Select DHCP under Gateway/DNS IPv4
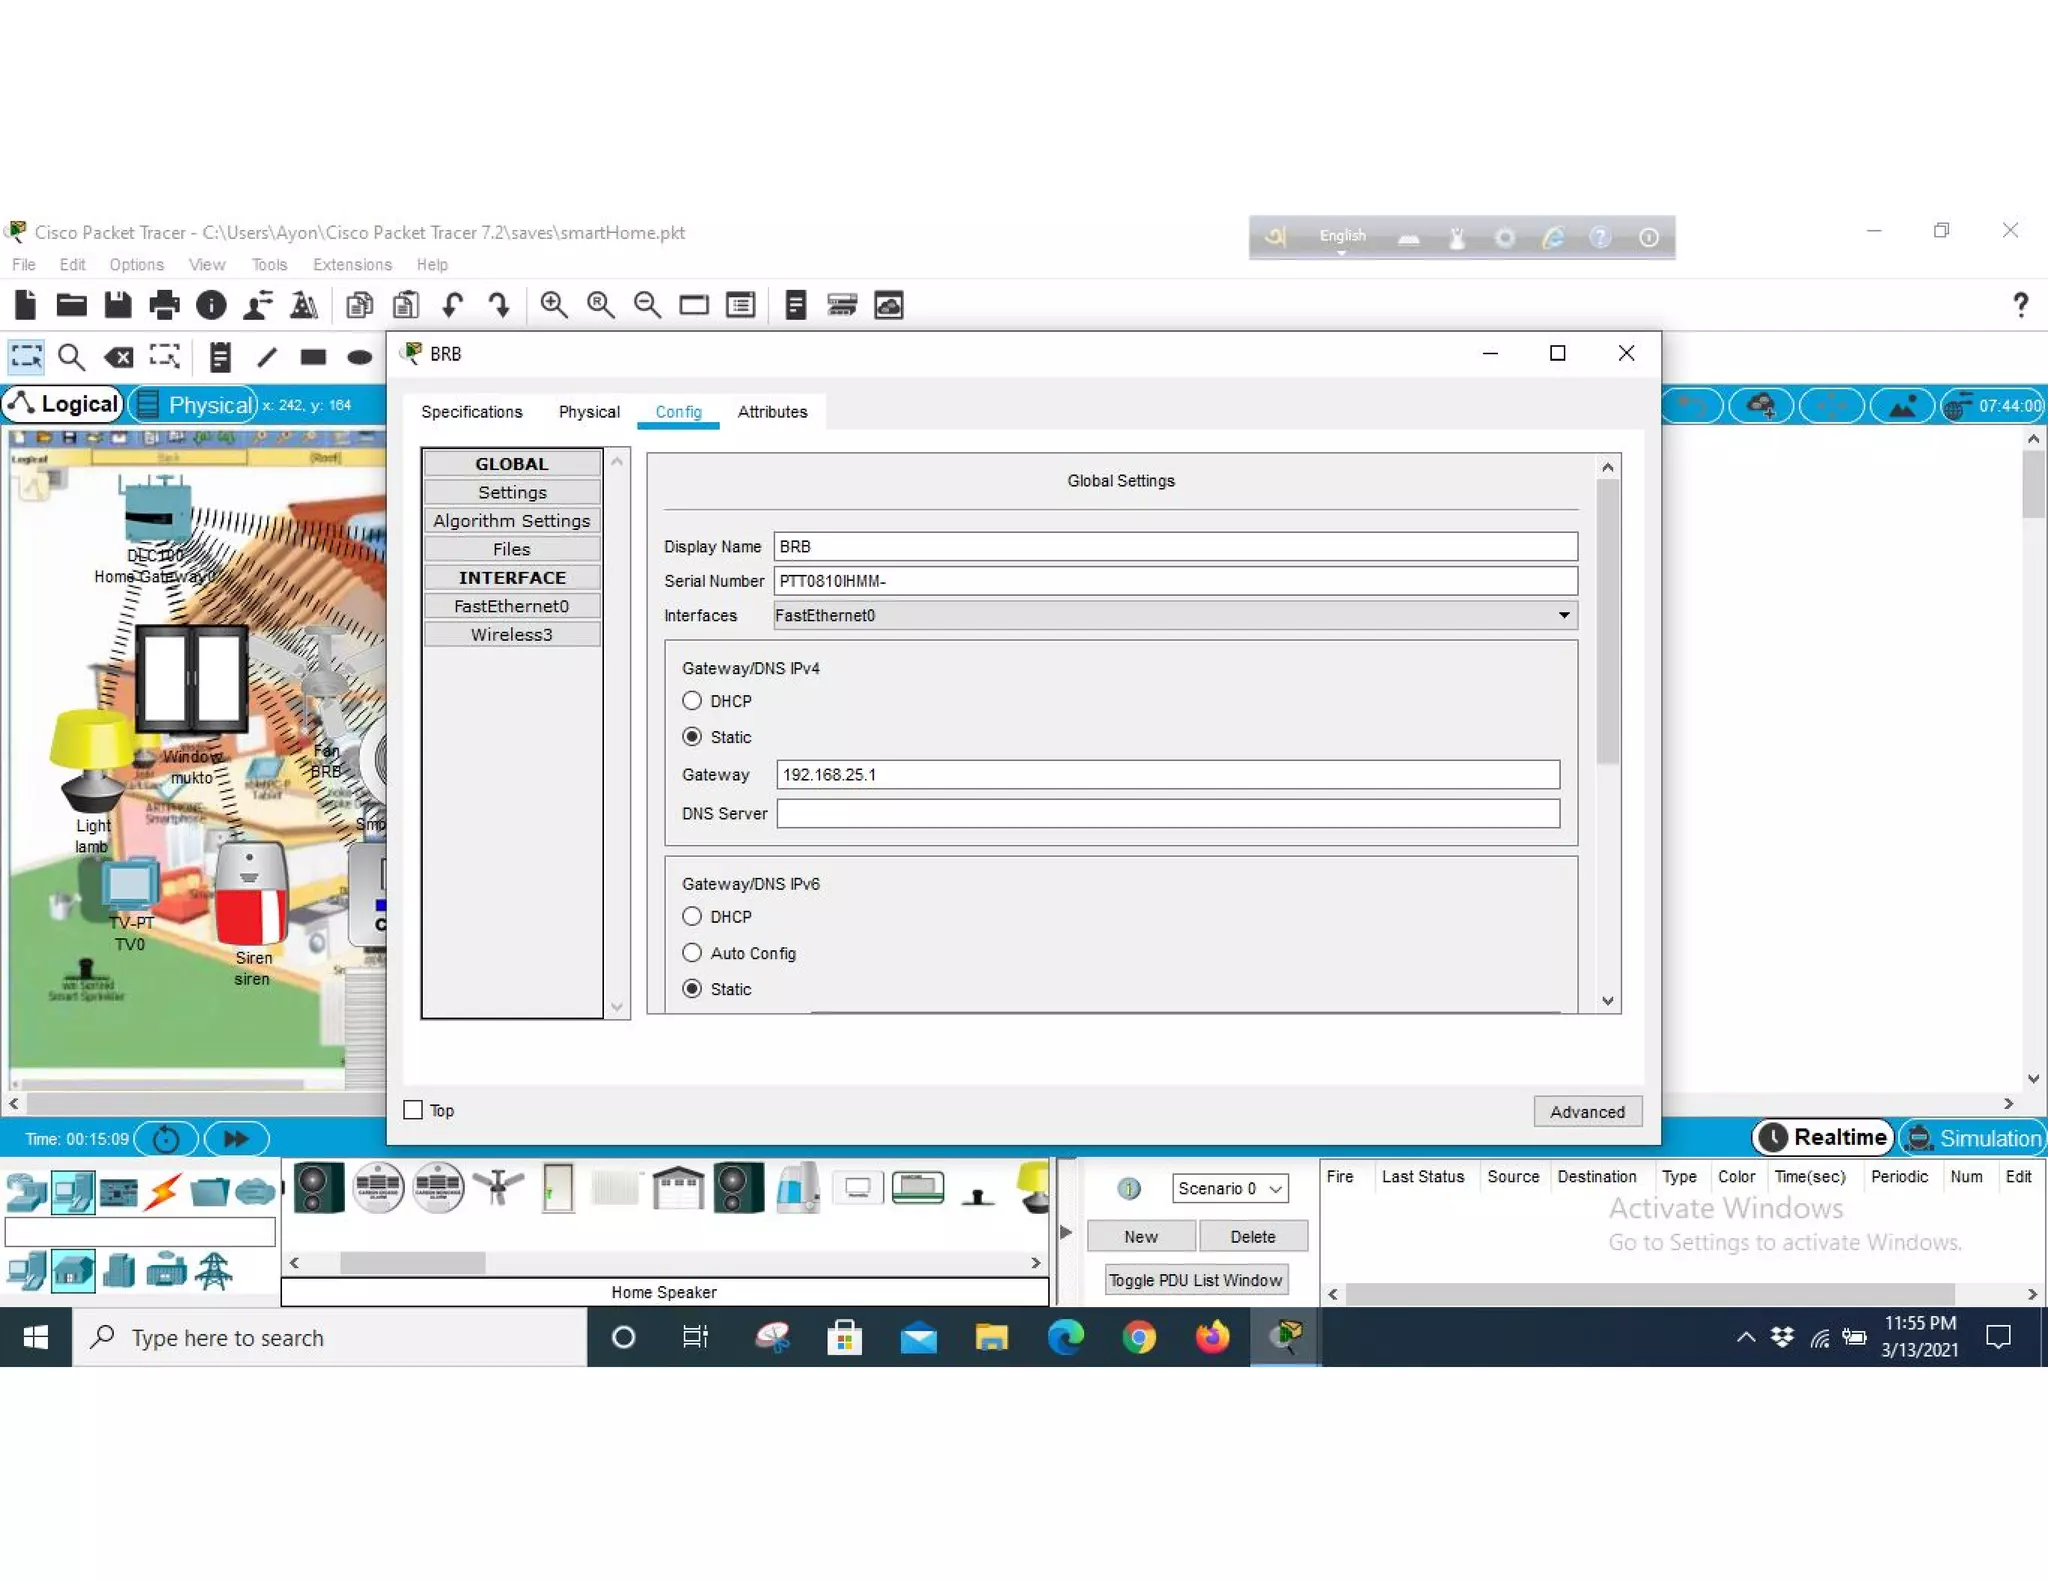The image size is (2048, 1582). 692,701
